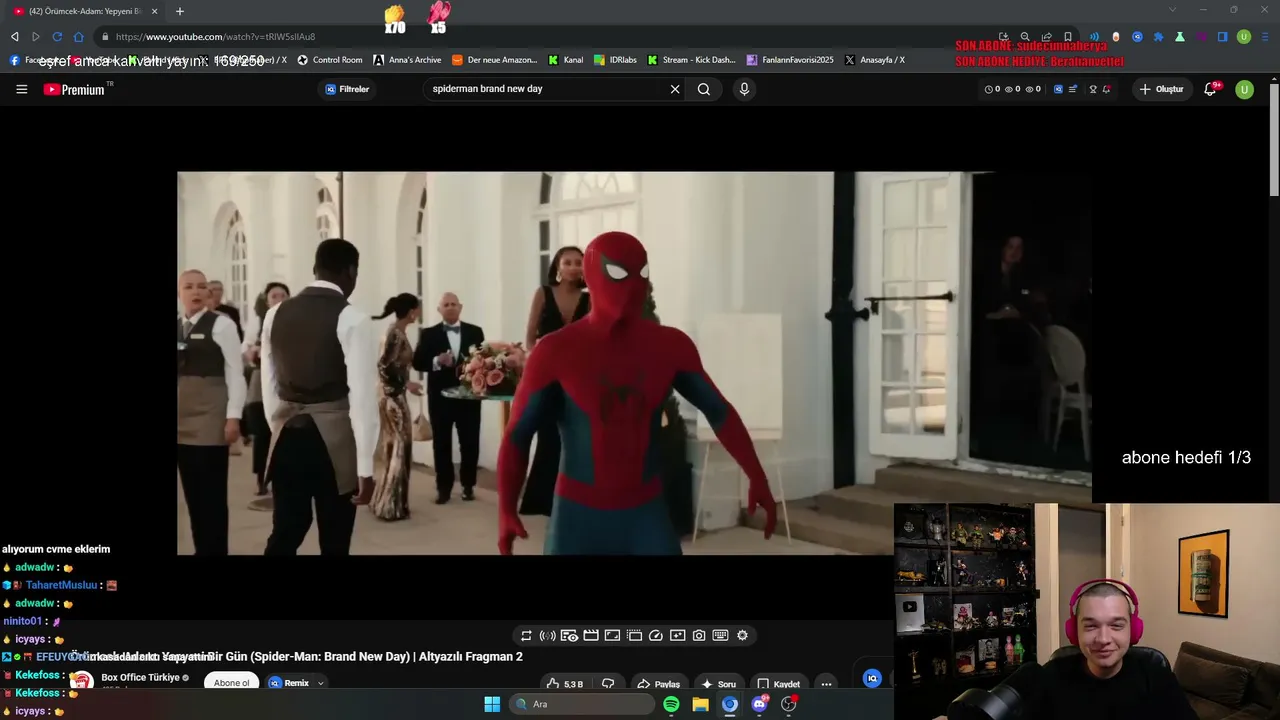Screen dimensions: 1280x720
Task: Open the blue IQ floating button
Action: (872, 678)
